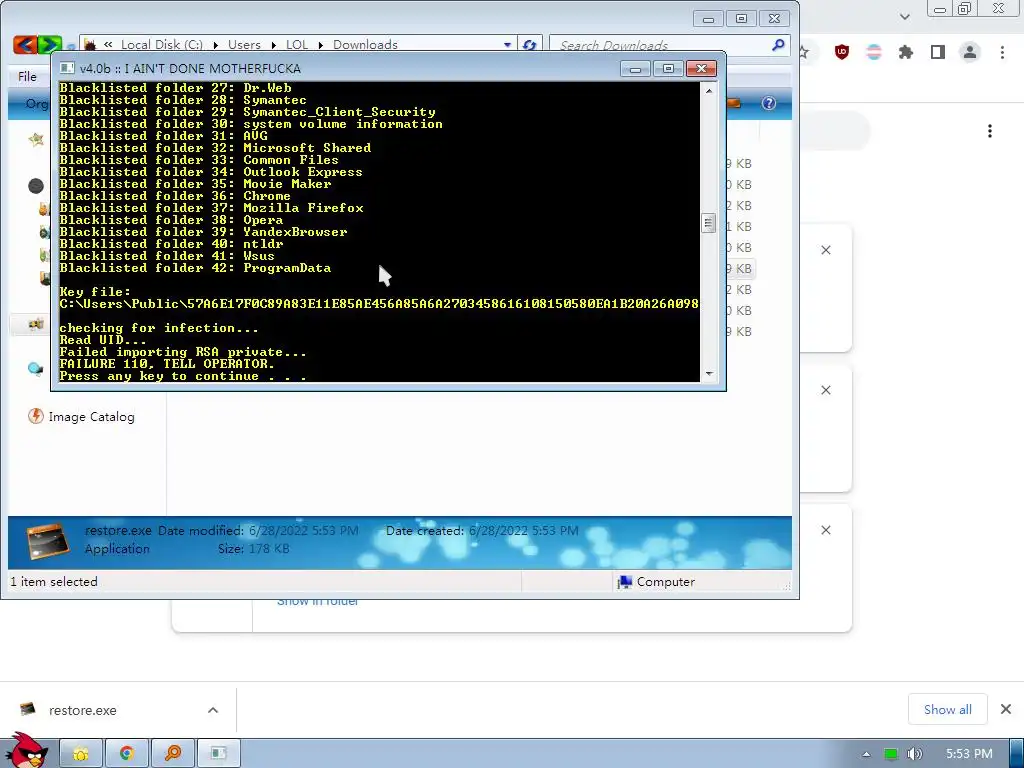The height and width of the screenshot is (768, 1024).
Task: Open Chrome three-dot main menu
Action: [1002, 52]
